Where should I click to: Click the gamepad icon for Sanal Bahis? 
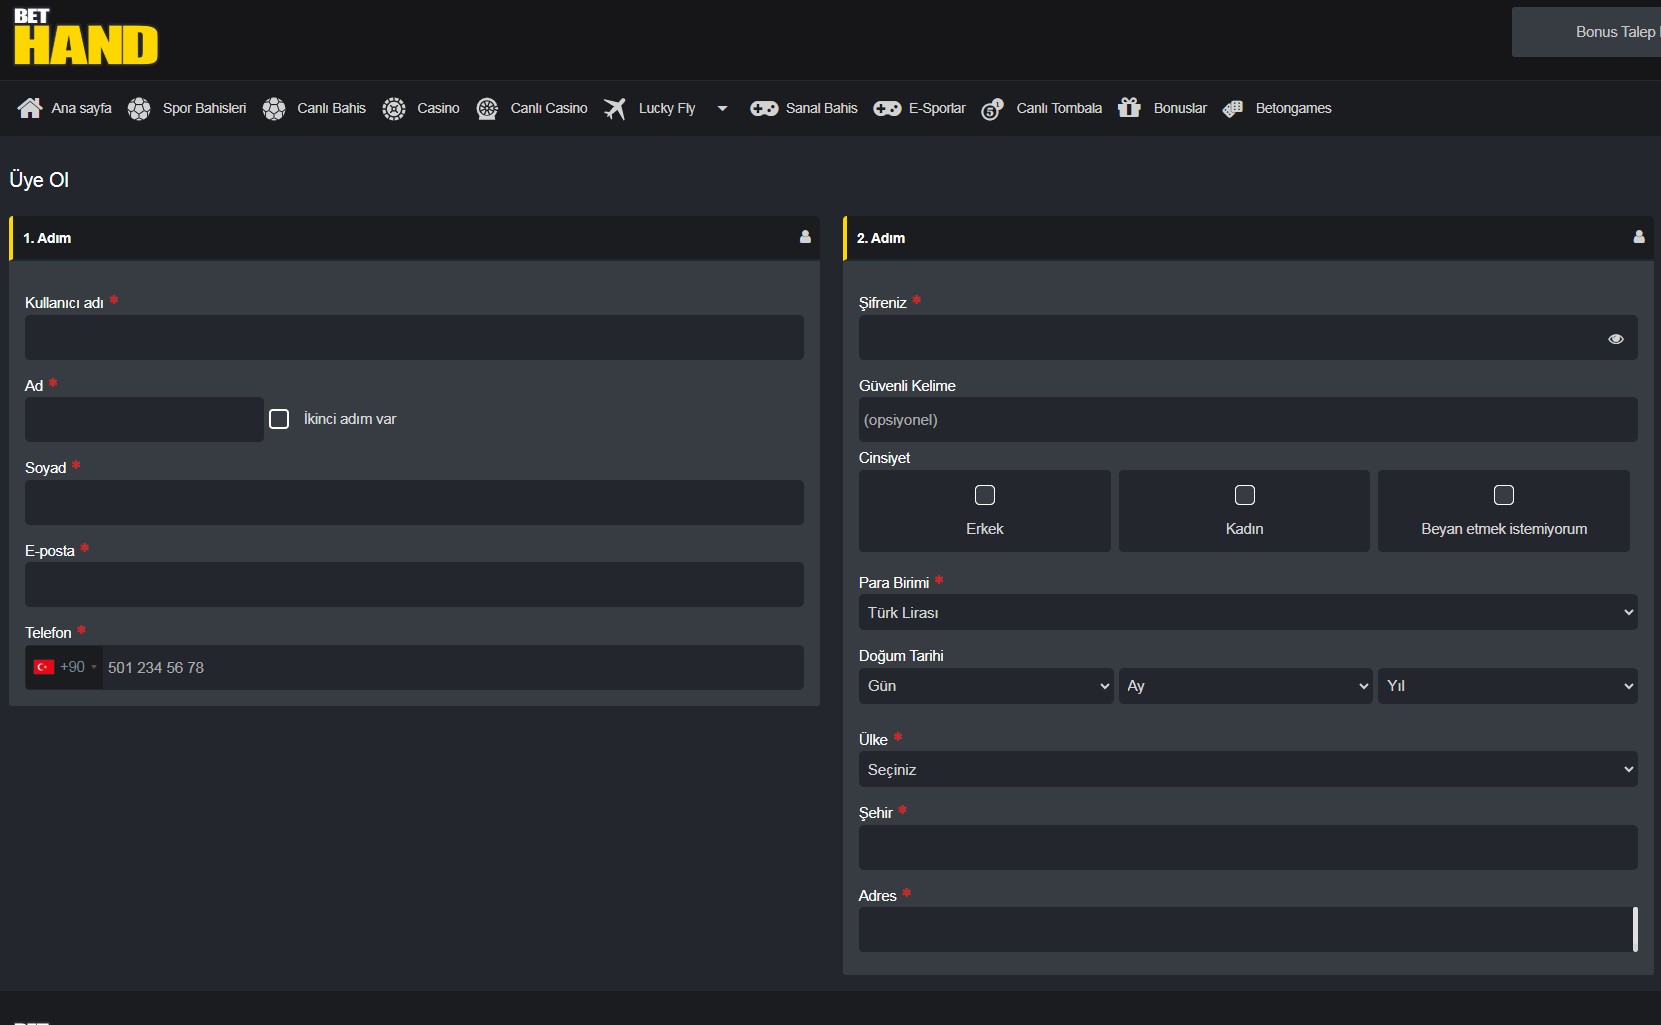tap(764, 108)
